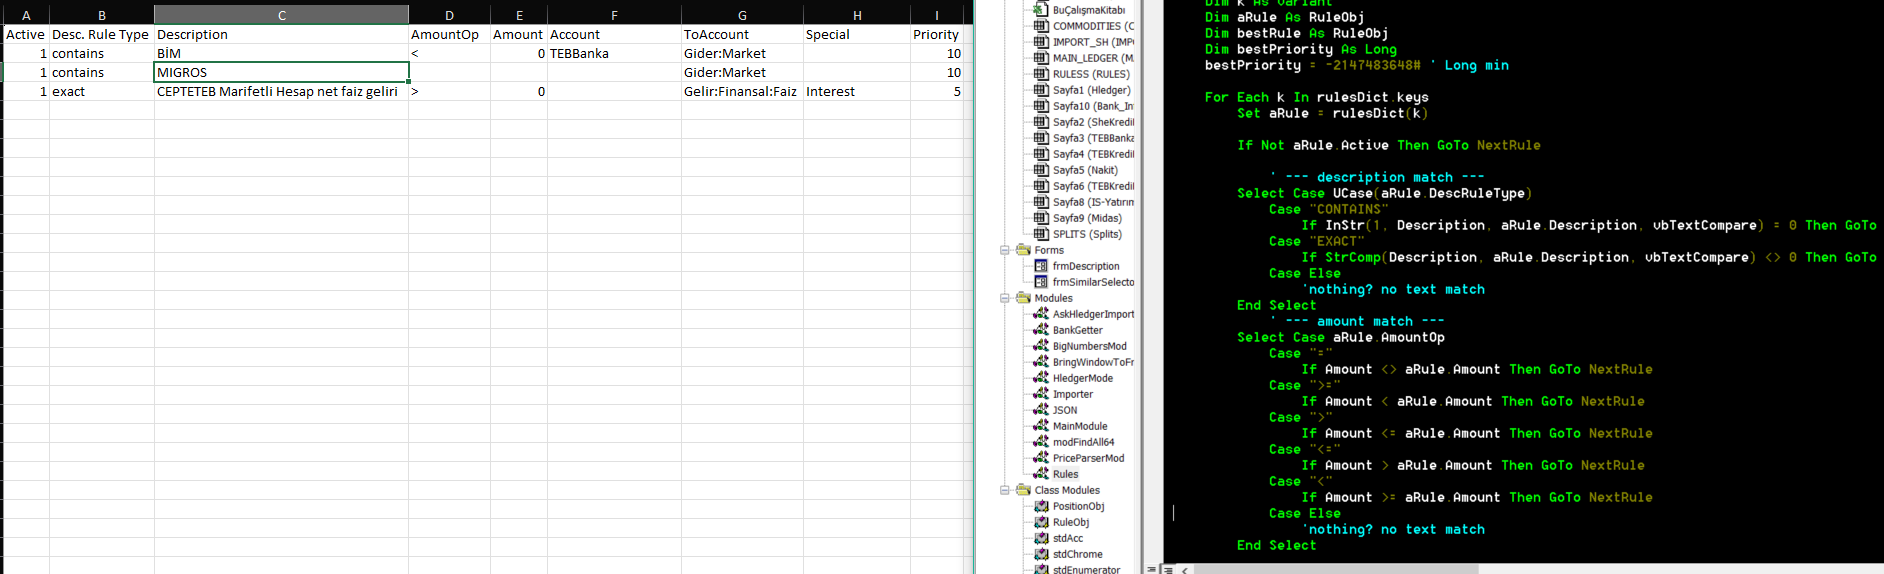Open frmDescription form icon
This screenshot has height=574, width=1884.
point(1041,266)
